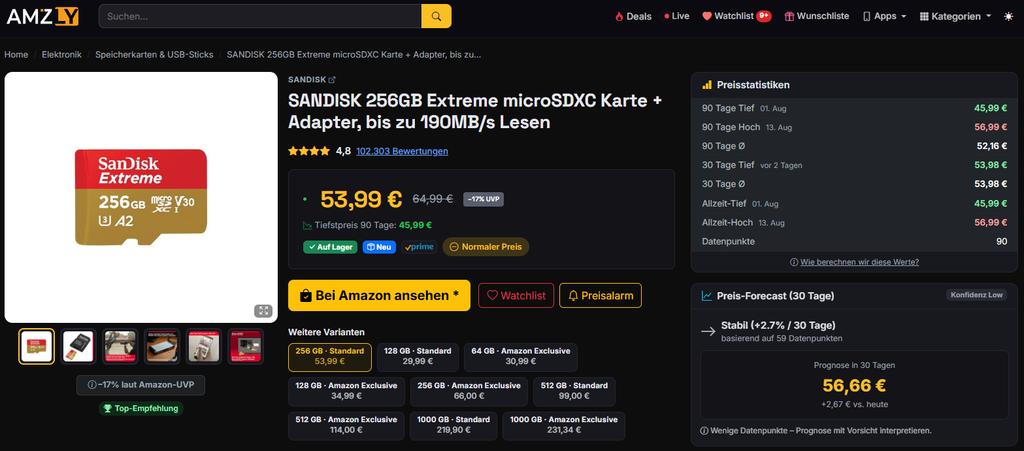
Task: Click the Auf Lager badge
Action: (330, 247)
